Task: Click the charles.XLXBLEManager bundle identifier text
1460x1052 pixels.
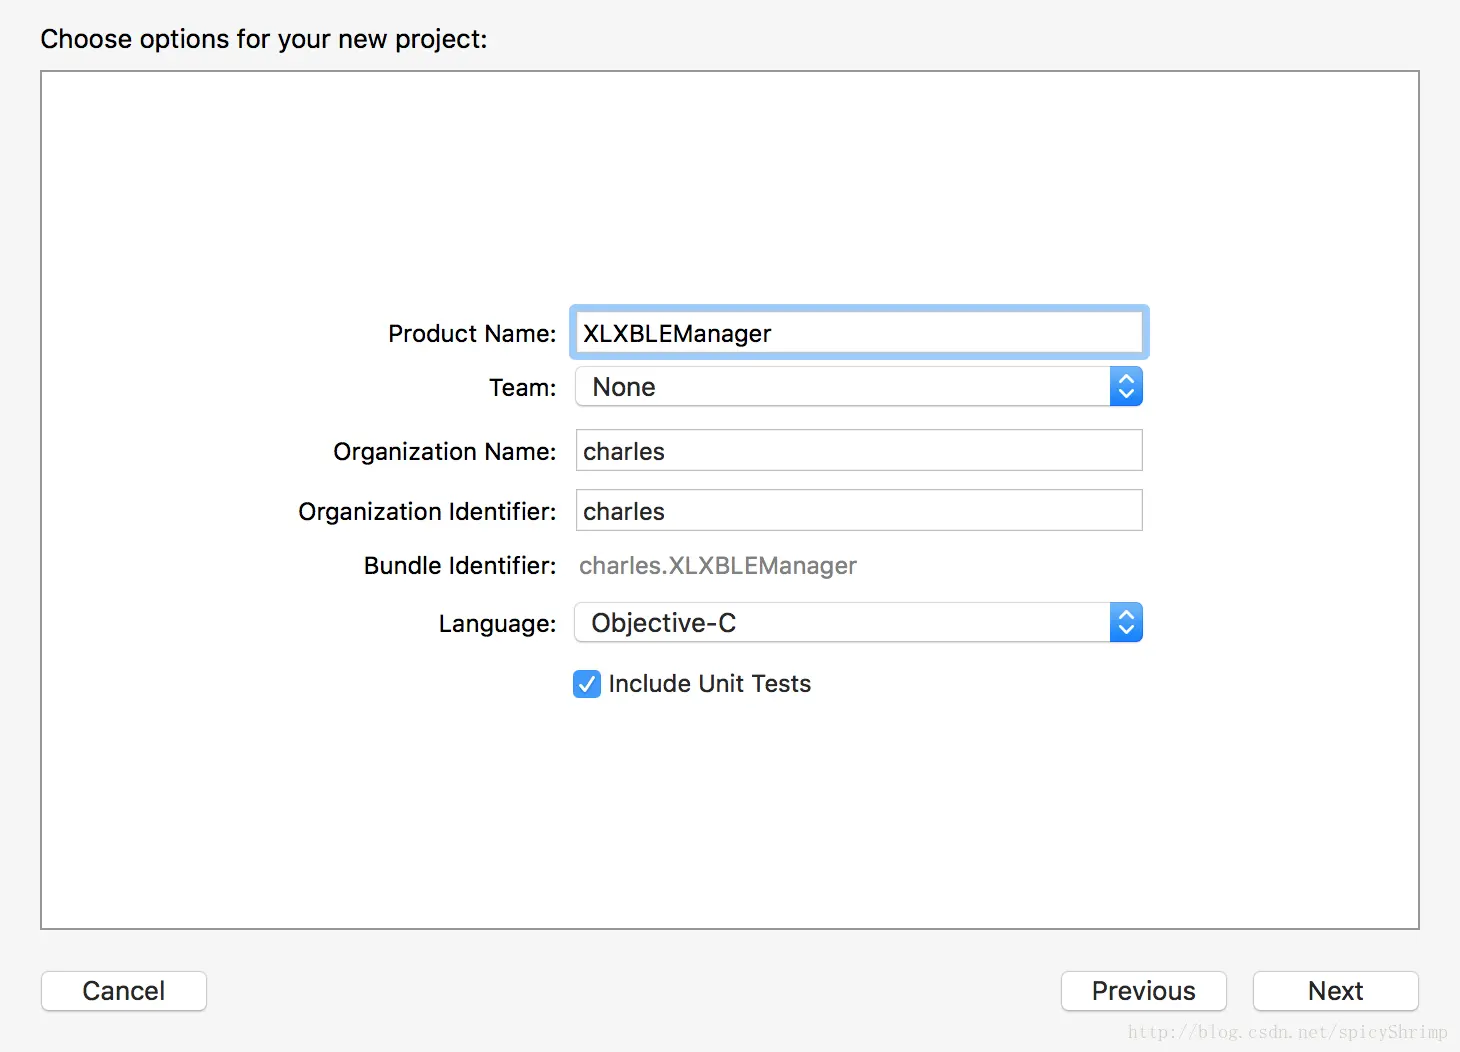Action: click(717, 566)
